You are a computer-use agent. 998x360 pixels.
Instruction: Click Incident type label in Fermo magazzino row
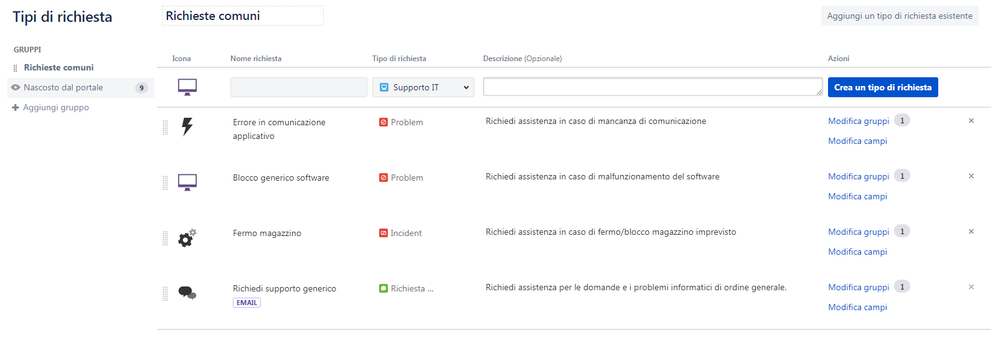pyautogui.click(x=406, y=233)
